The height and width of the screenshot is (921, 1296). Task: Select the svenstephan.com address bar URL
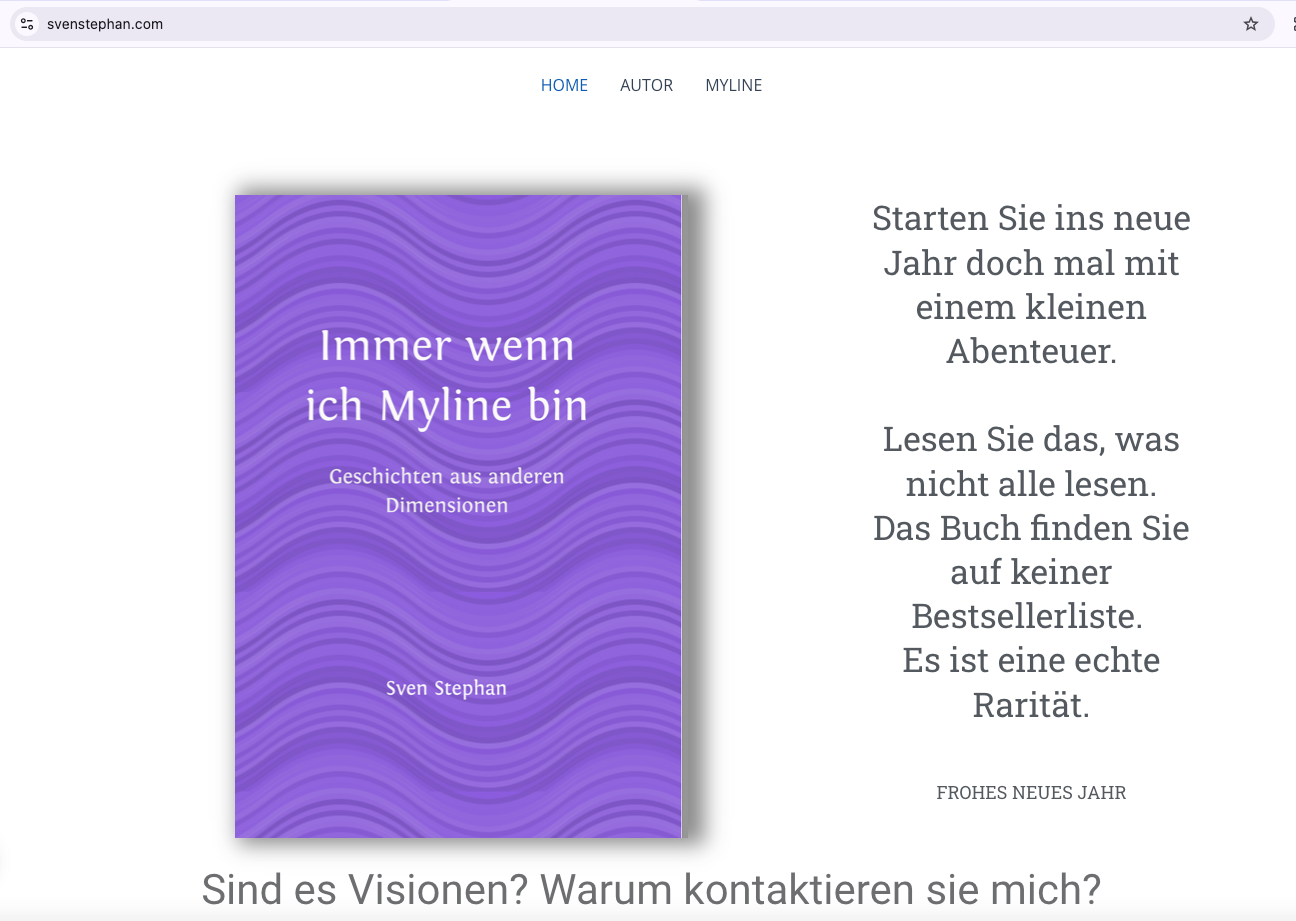point(105,24)
